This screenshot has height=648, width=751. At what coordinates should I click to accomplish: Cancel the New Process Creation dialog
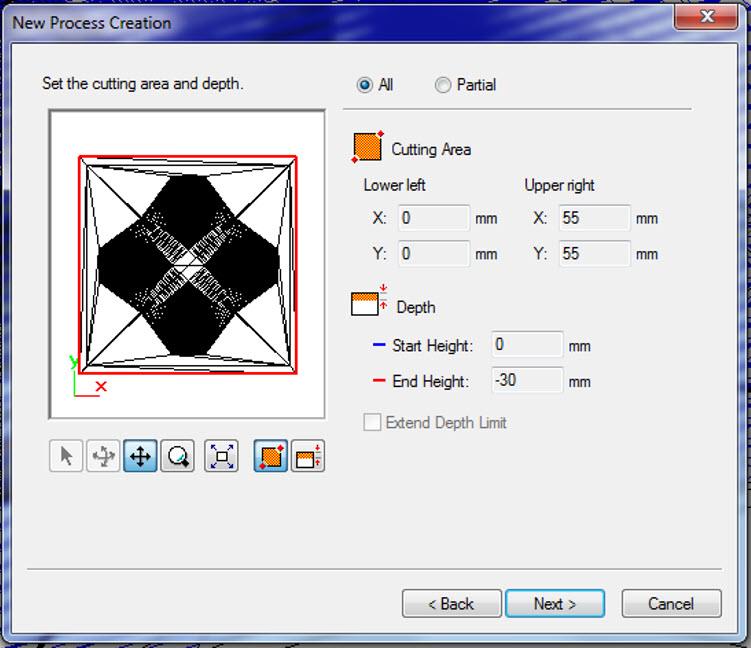tap(671, 603)
